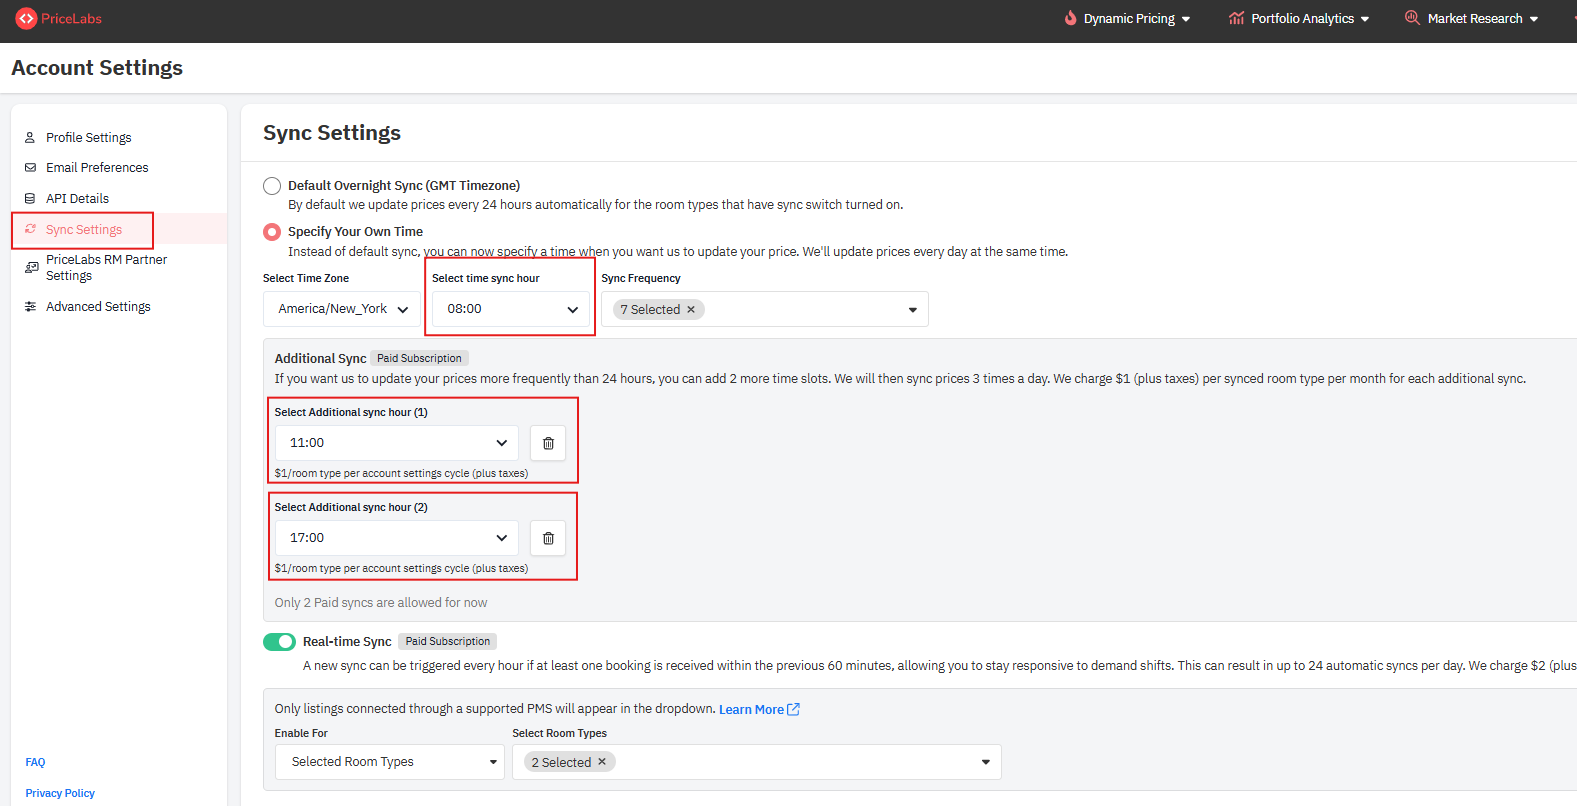
Task: Toggle off the Real-time Sync switch
Action: tap(279, 642)
